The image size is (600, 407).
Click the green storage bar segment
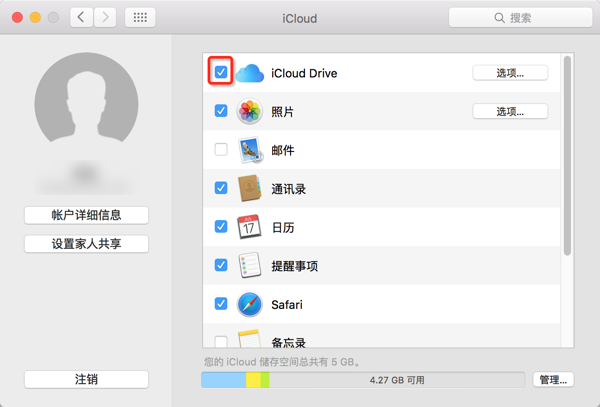pyautogui.click(x=265, y=380)
